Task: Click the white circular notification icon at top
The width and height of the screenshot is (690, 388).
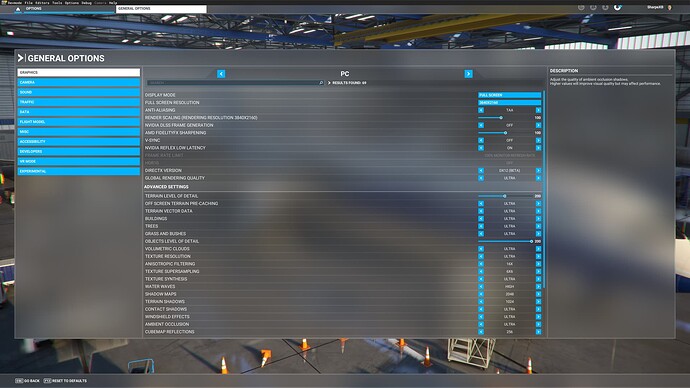Action: coord(617,7)
